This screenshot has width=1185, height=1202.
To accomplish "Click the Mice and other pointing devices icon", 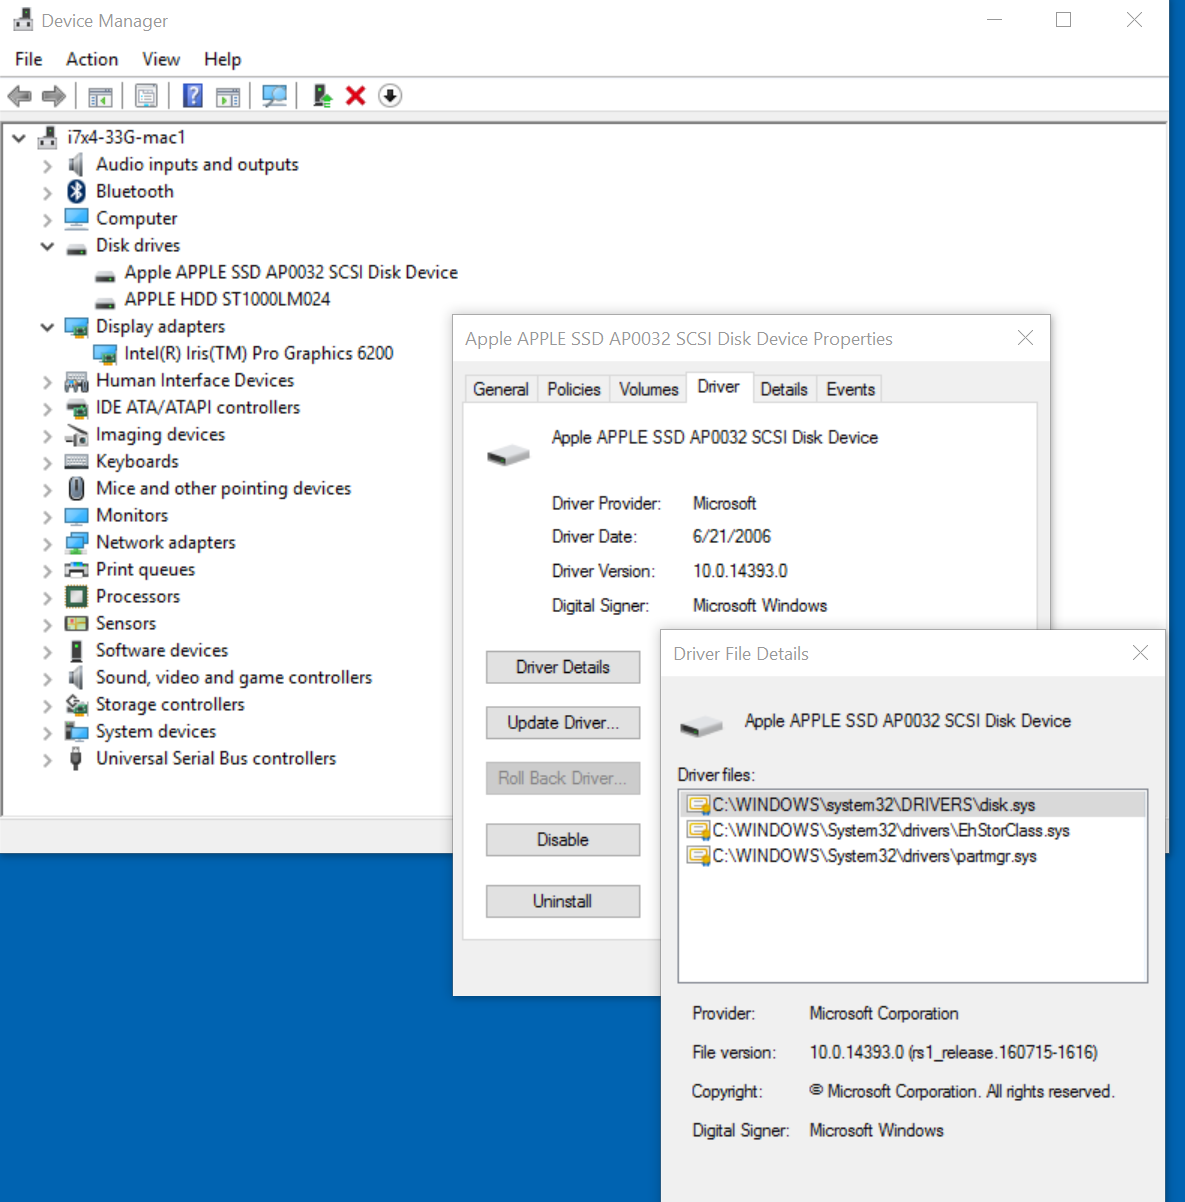I will click(77, 488).
